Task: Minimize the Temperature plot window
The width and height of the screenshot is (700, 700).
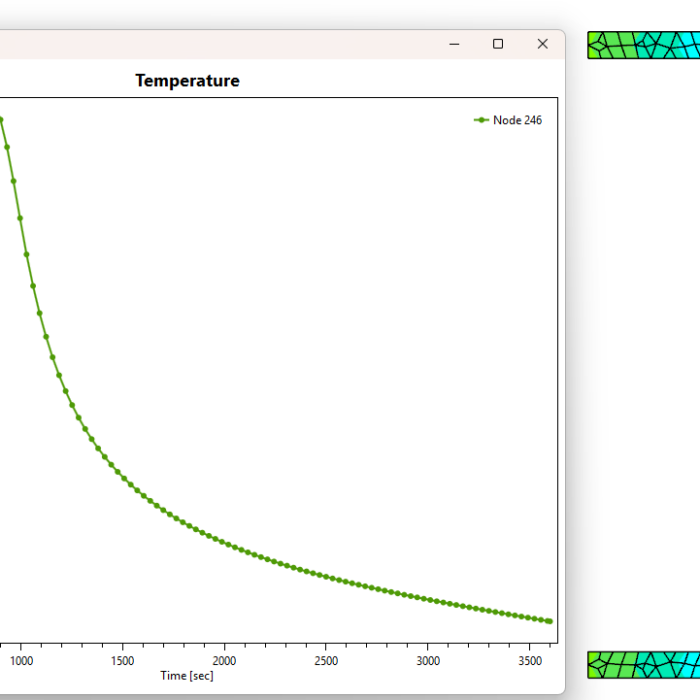Action: [x=454, y=44]
